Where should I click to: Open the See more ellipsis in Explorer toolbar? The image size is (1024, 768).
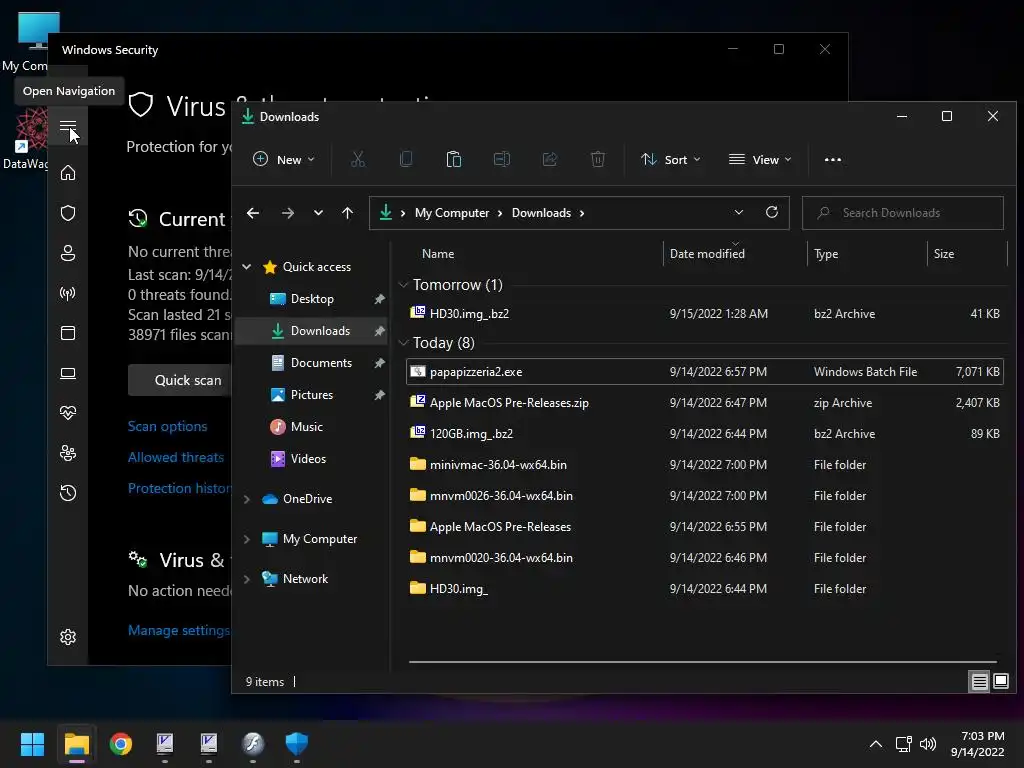(x=833, y=159)
